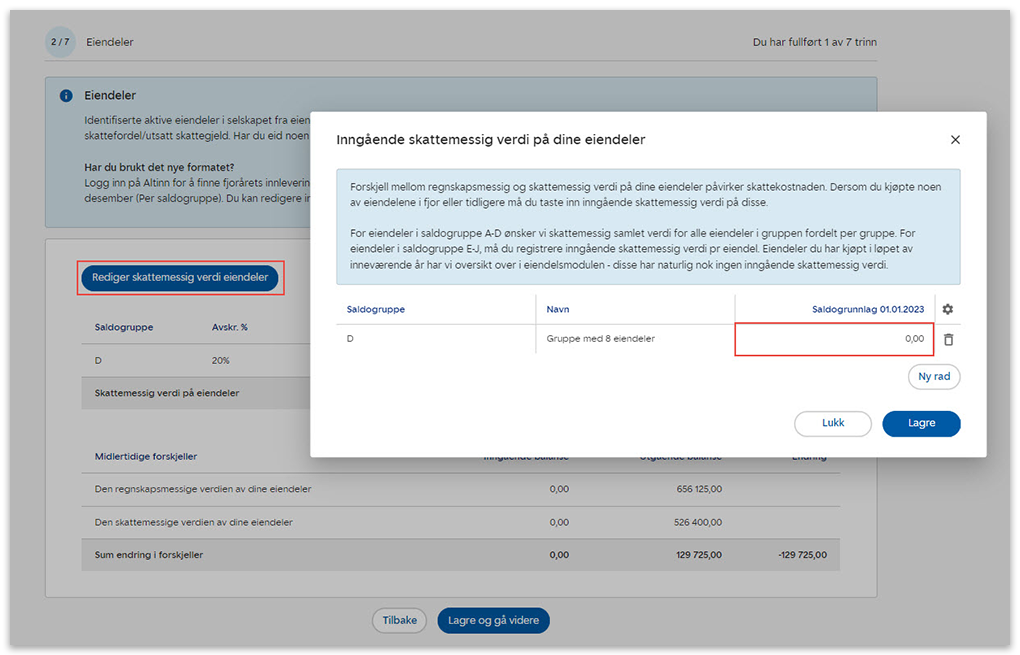Add a new row with Ny rad
The height and width of the screenshot is (655, 1020).
(934, 377)
